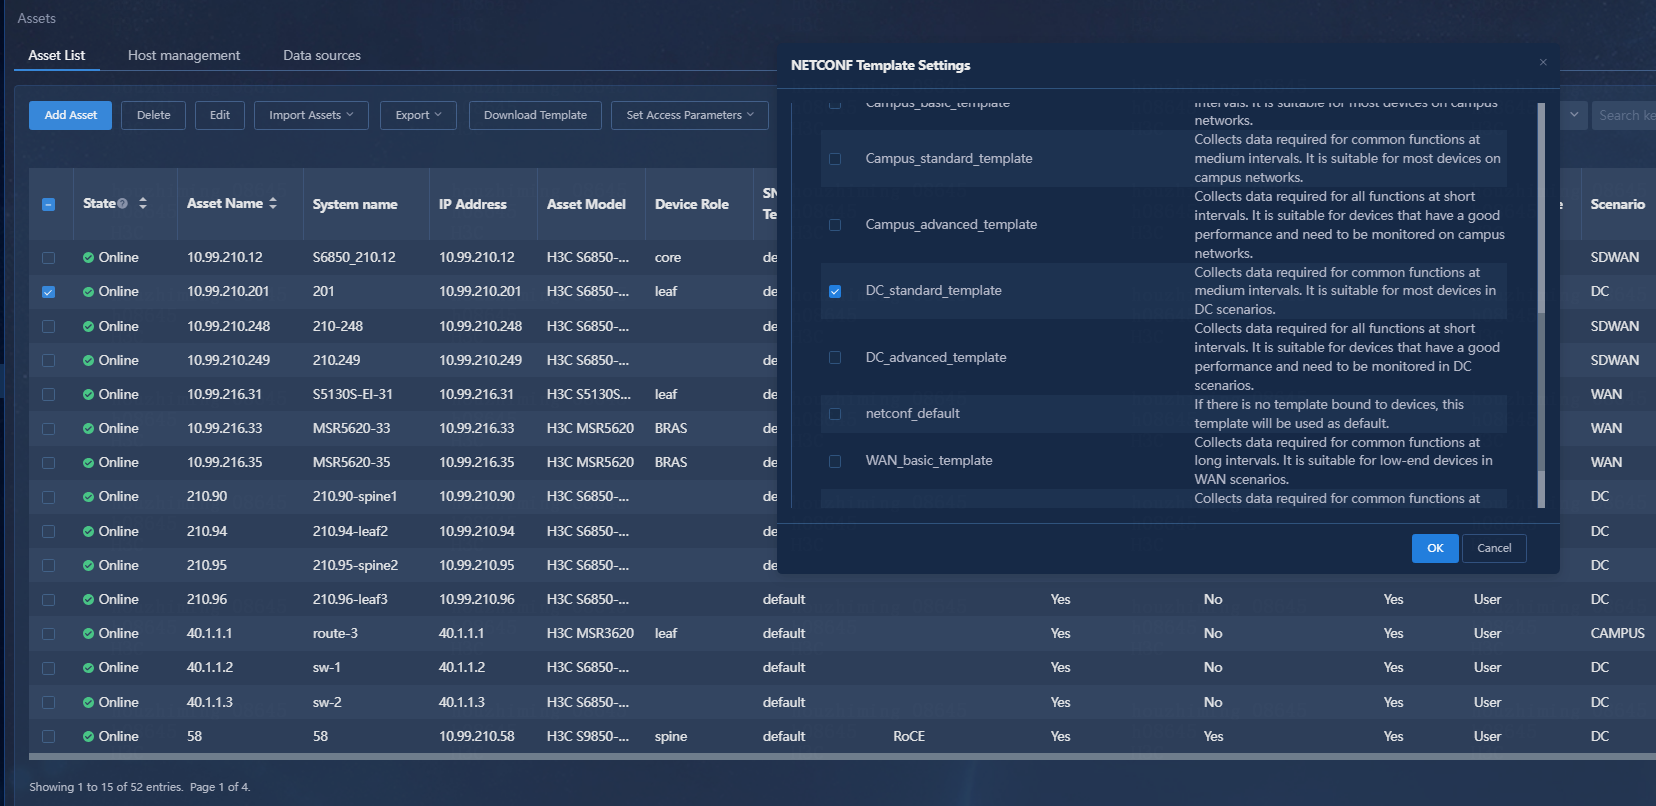Click the netconf_default template name
1656x806 pixels.
913,414
